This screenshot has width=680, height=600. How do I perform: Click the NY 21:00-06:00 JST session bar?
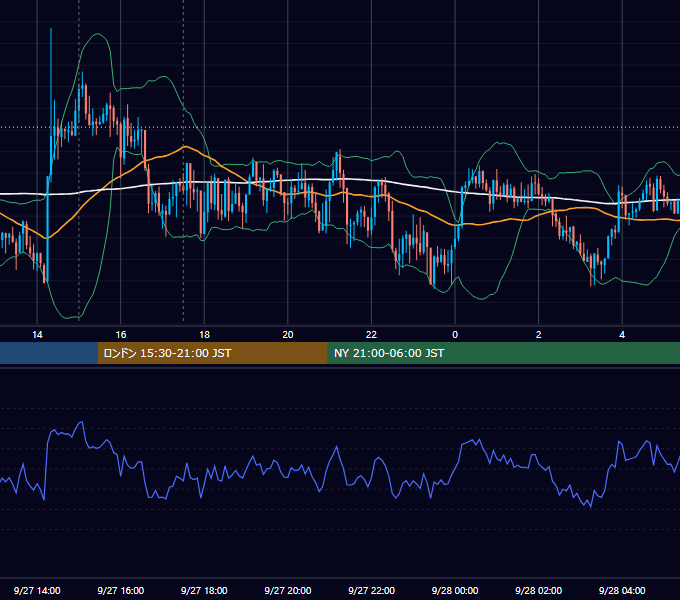[503, 353]
